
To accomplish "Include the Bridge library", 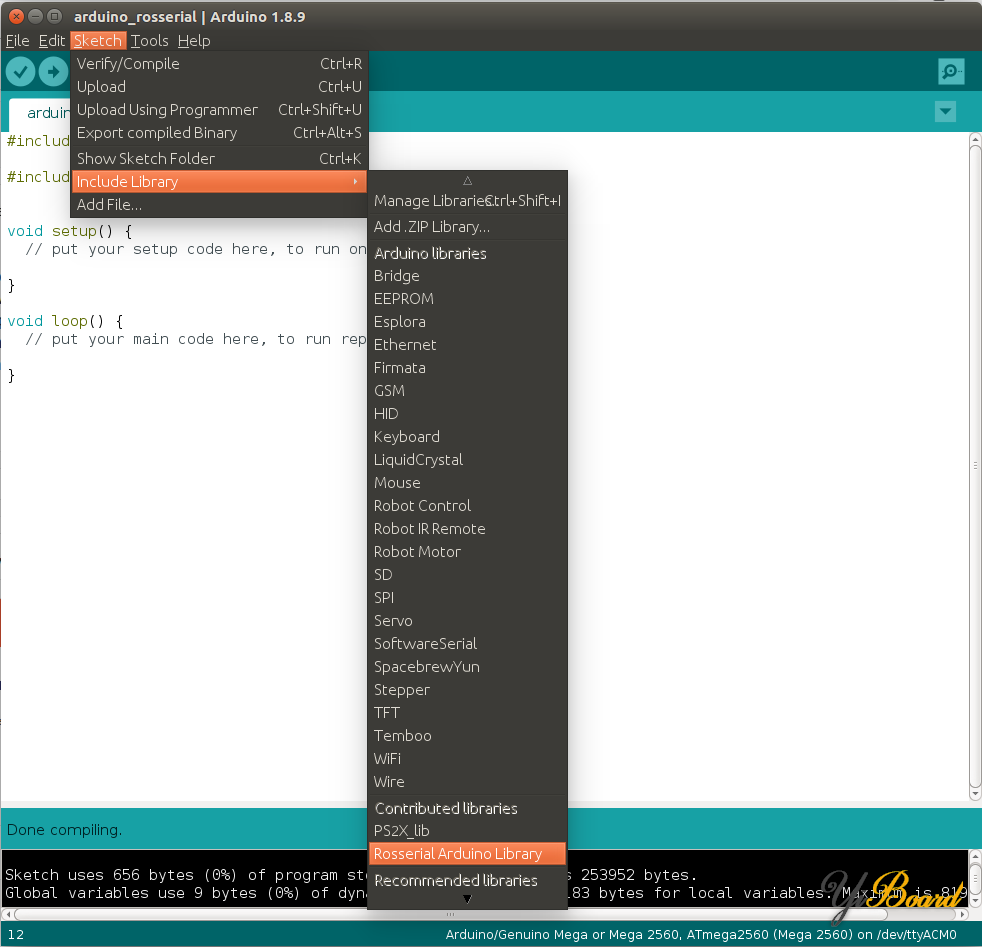I will coord(467,276).
